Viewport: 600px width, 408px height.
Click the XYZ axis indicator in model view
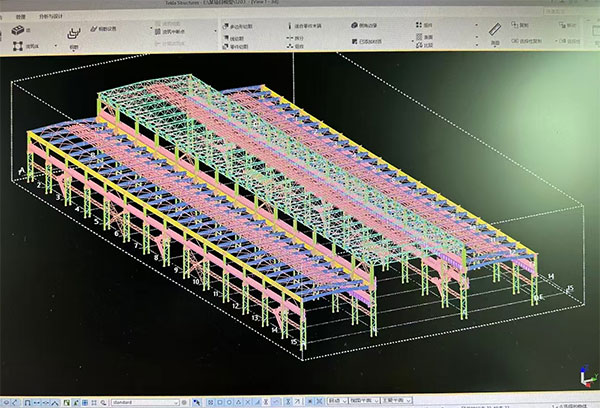click(x=582, y=380)
